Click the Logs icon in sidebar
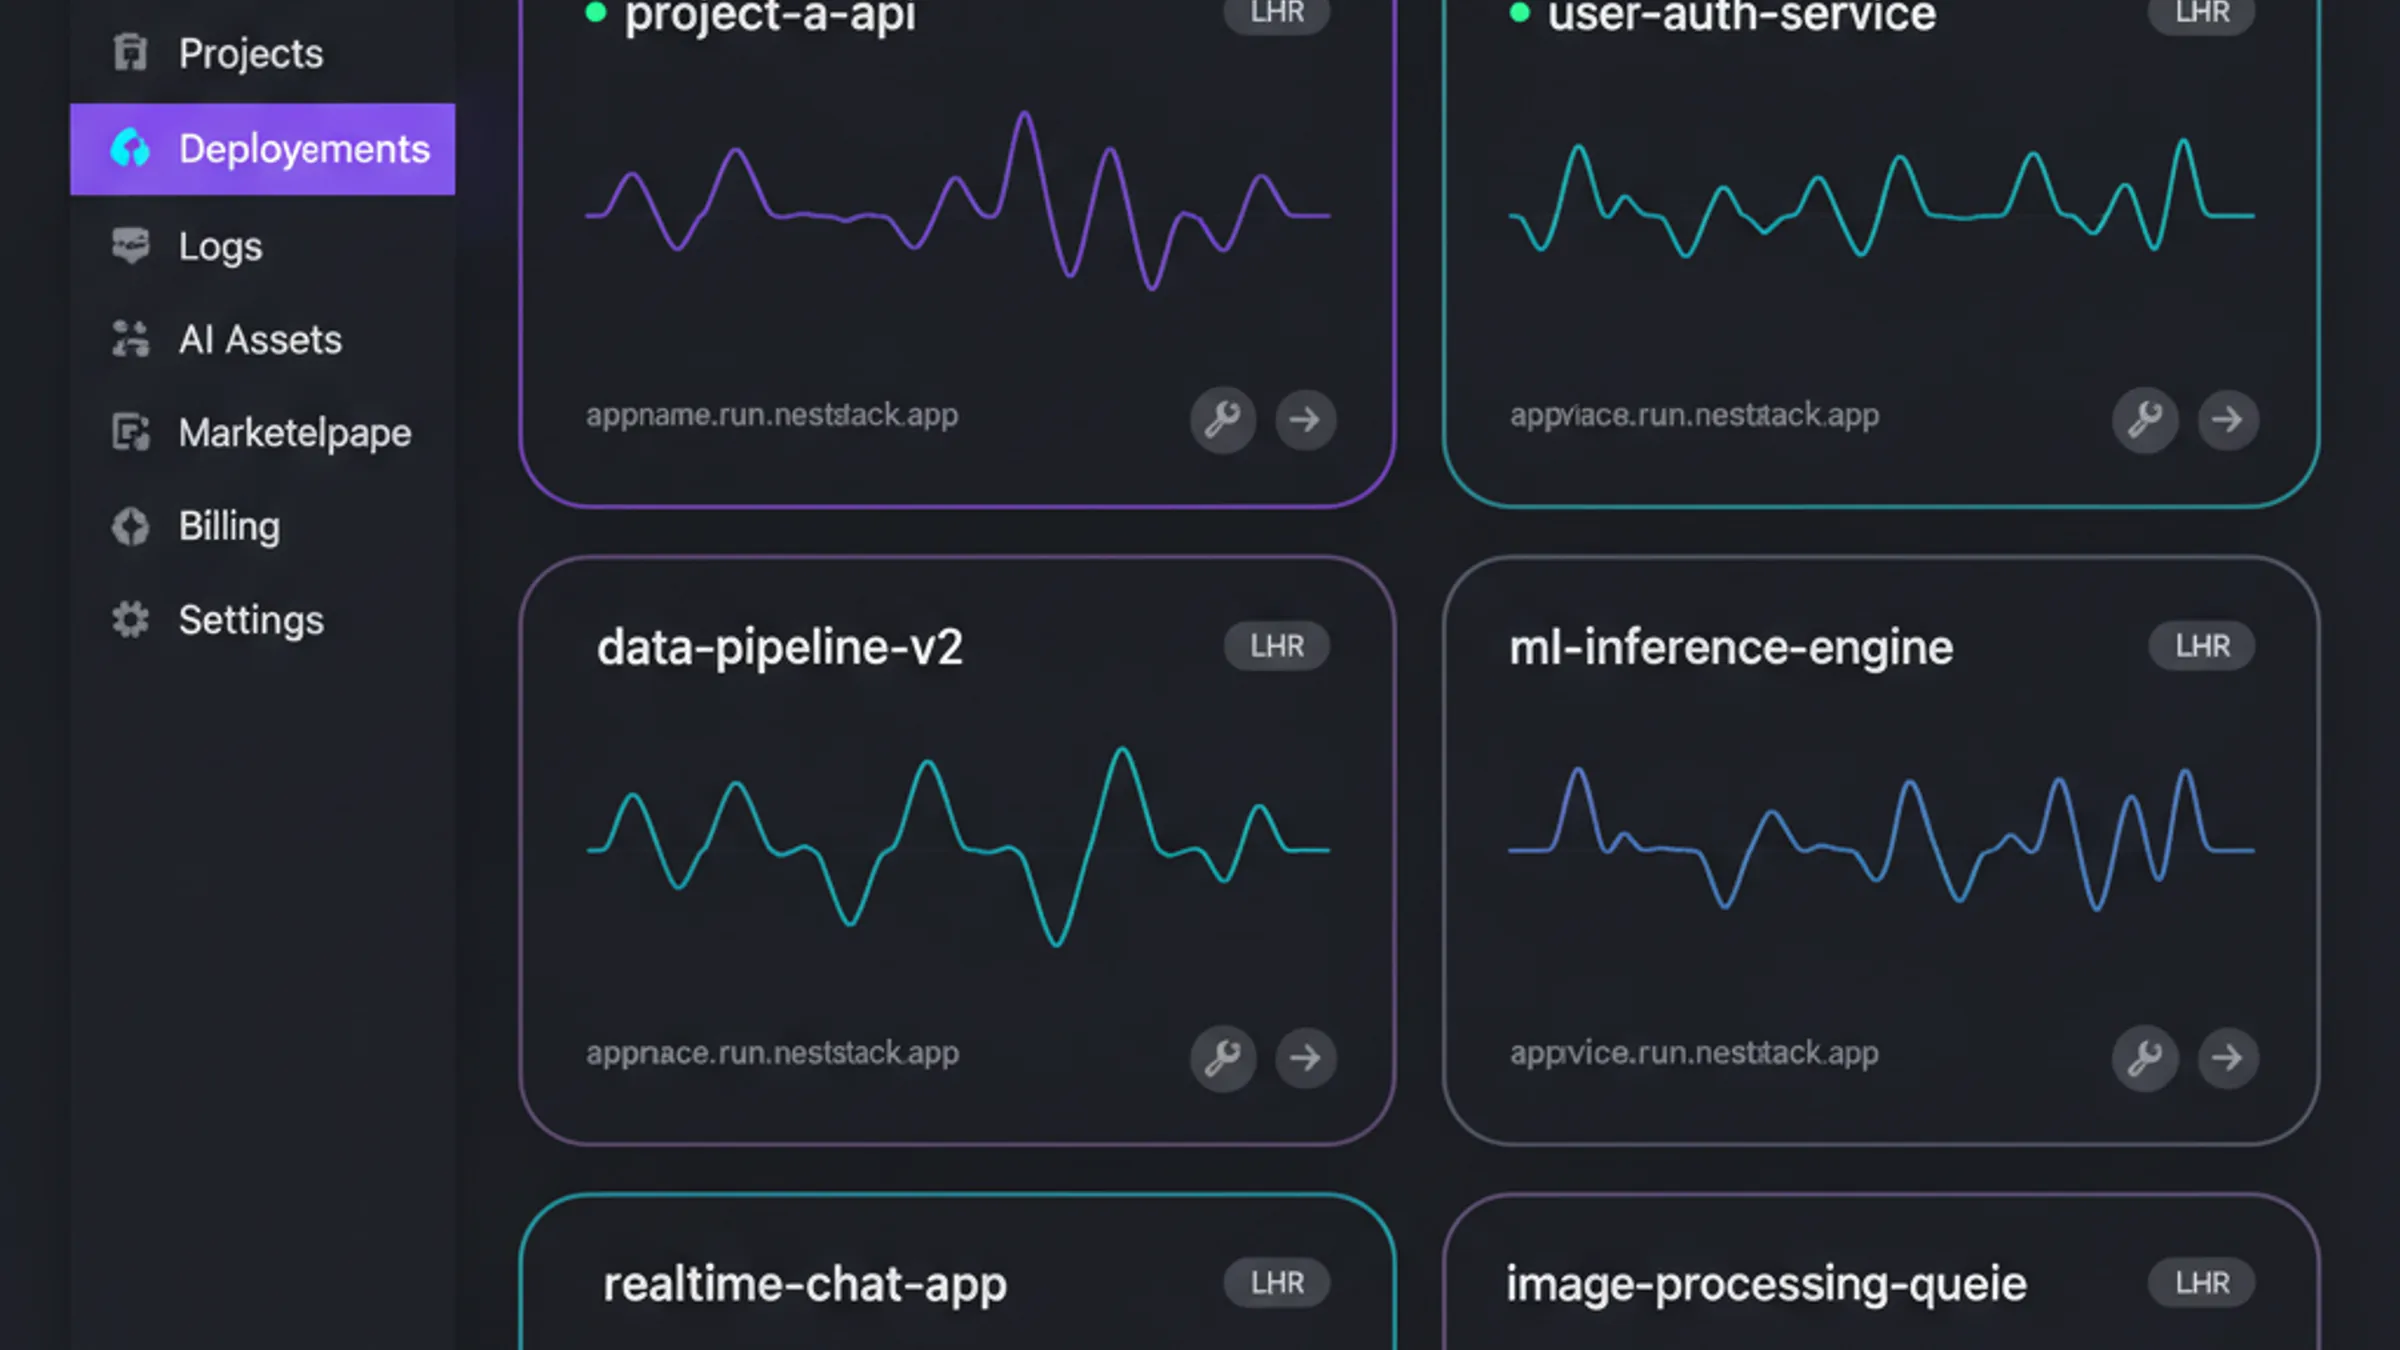Screen dimensions: 2400x1350 130,246
